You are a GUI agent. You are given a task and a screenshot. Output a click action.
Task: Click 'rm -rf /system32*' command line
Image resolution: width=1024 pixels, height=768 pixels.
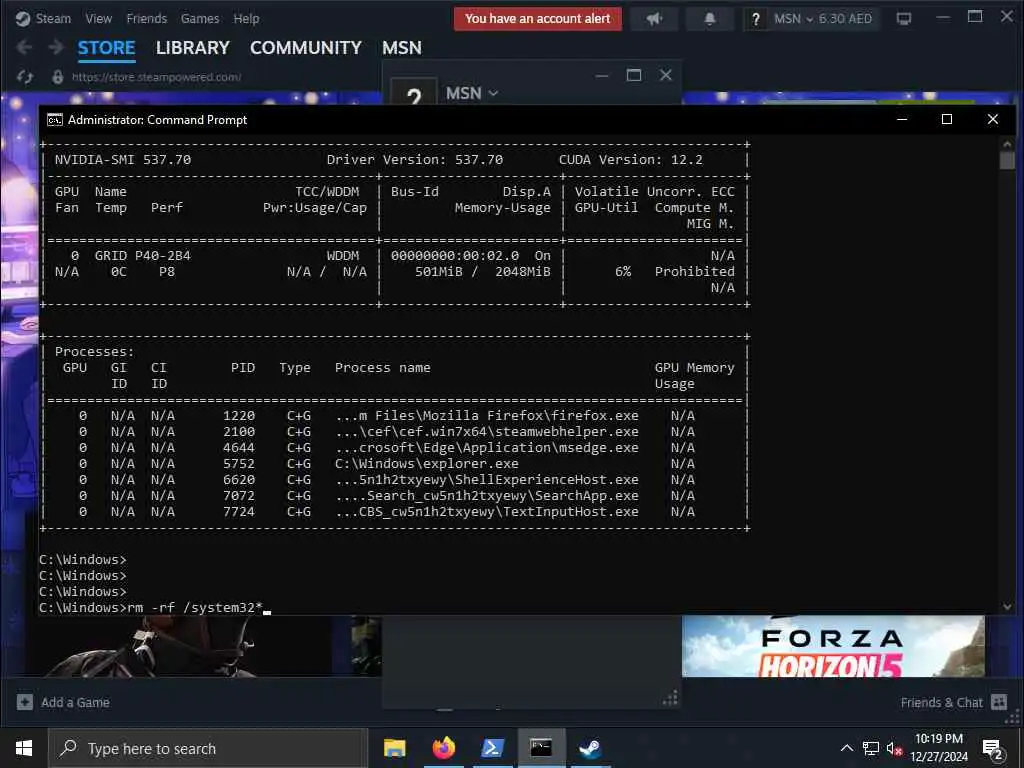[195, 607]
